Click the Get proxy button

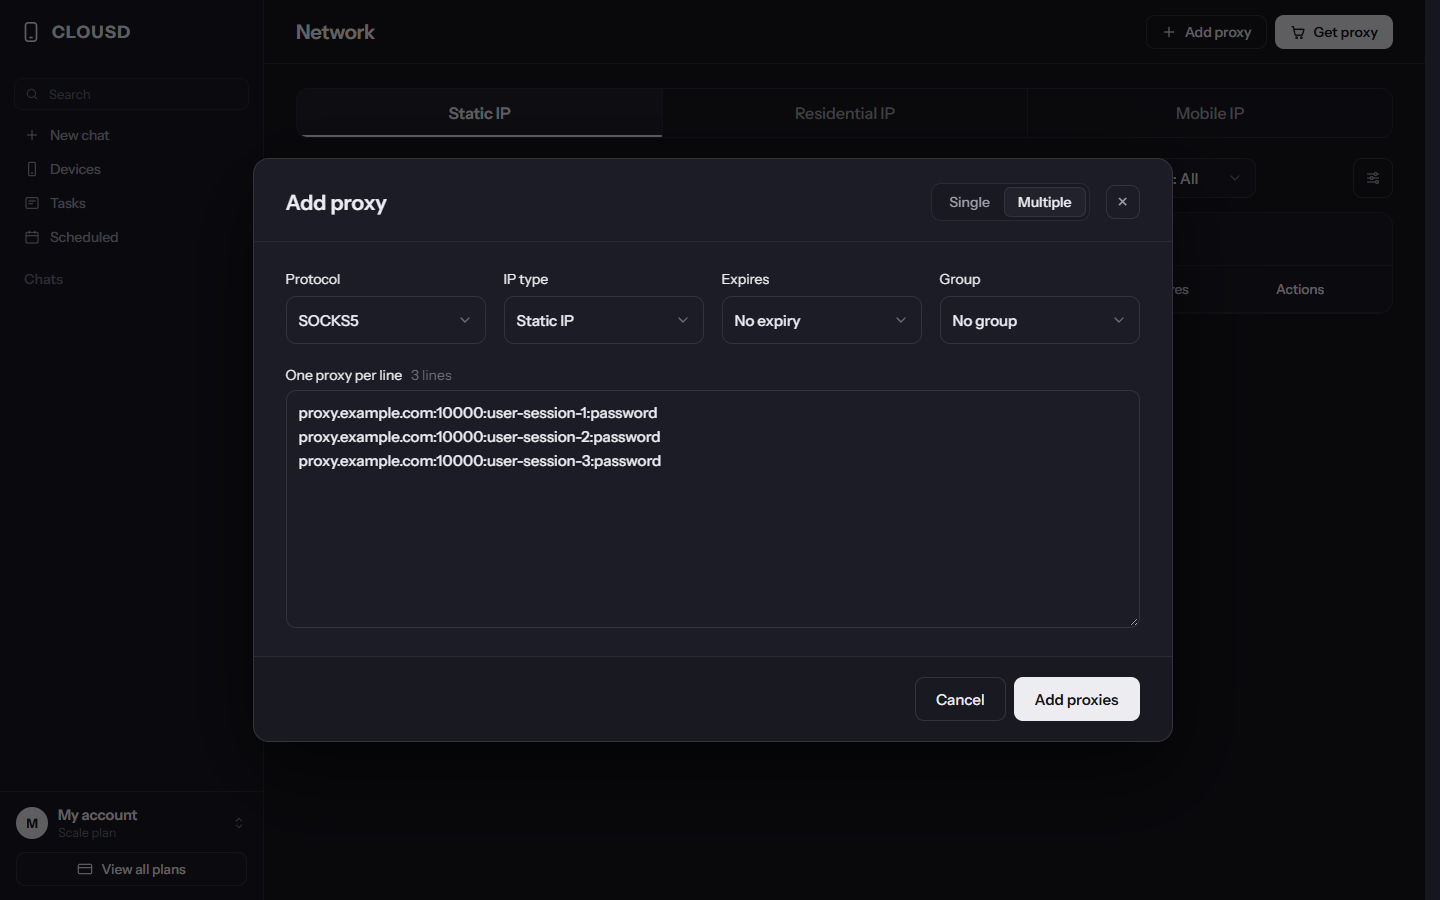(1334, 32)
